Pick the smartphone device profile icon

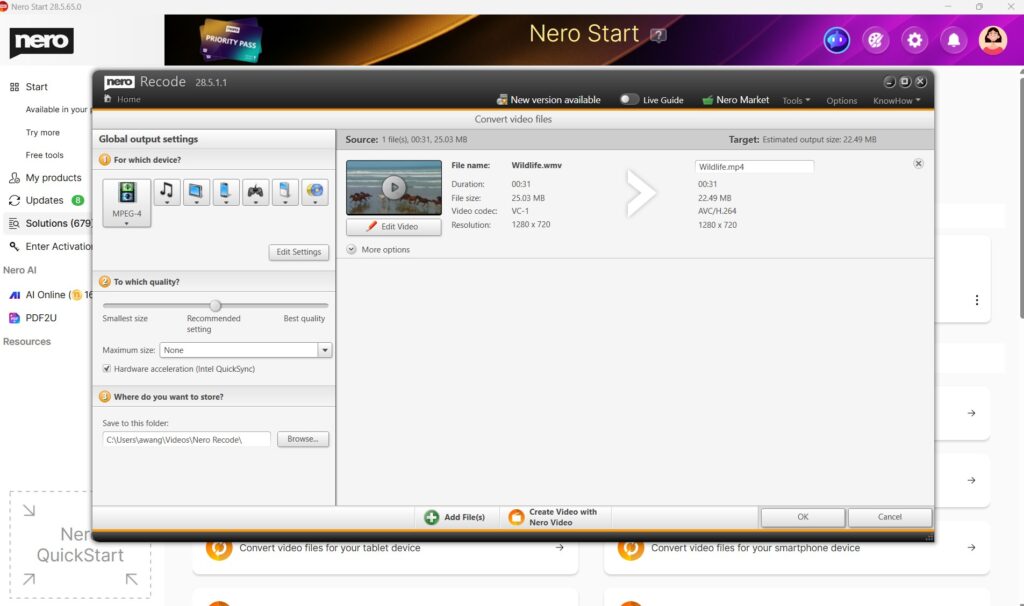[226, 191]
